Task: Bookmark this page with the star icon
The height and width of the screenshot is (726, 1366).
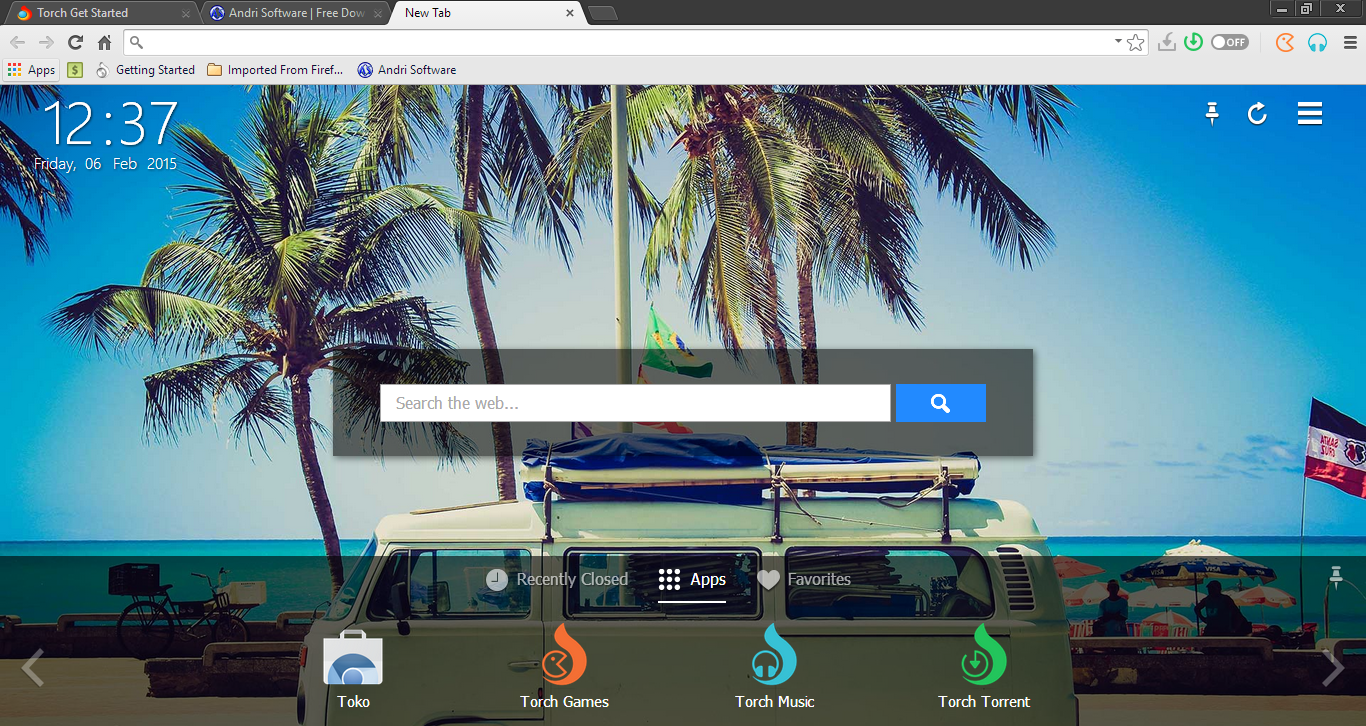Action: [x=1135, y=42]
